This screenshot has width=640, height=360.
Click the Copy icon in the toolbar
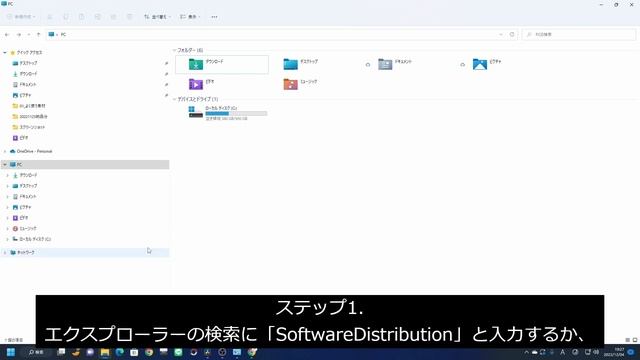pos(66,17)
